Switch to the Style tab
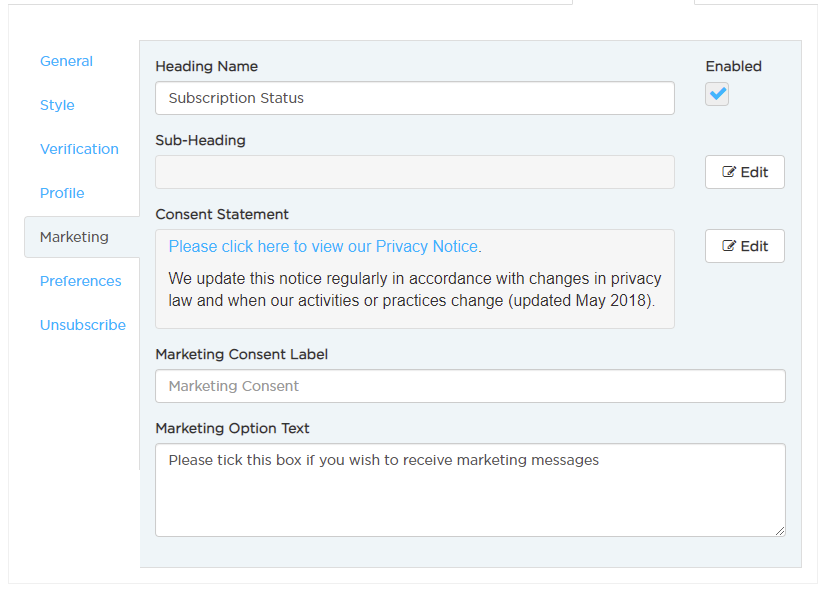Image resolution: width=827 pixels, height=592 pixels. tap(57, 105)
